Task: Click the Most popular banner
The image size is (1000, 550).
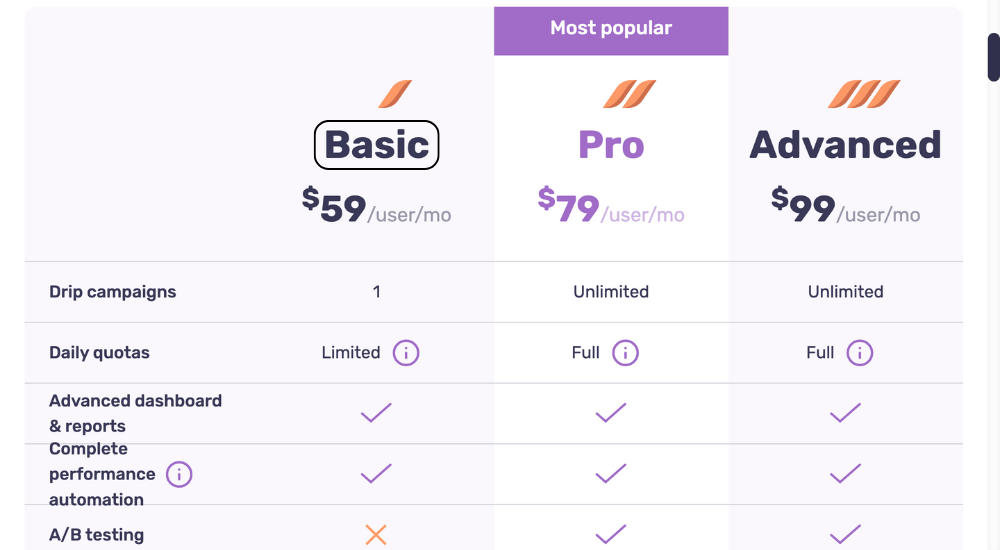Action: coord(611,31)
